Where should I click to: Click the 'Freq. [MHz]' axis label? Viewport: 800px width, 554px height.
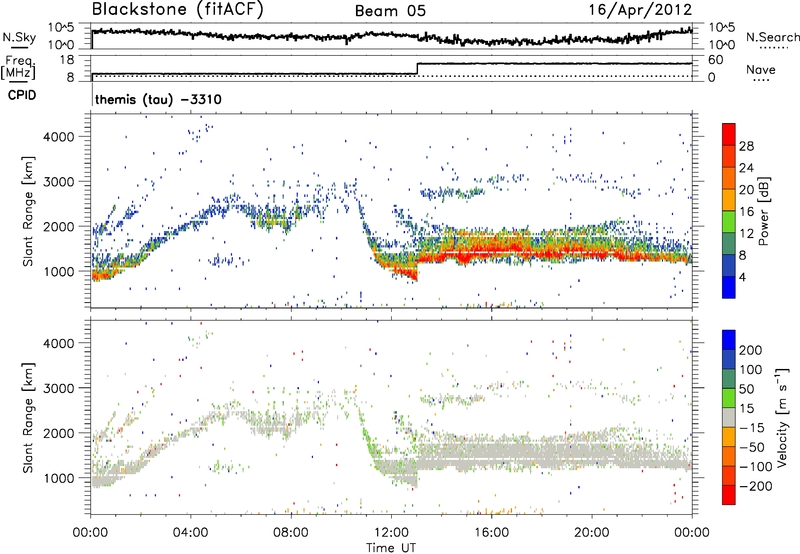[x=18, y=67]
